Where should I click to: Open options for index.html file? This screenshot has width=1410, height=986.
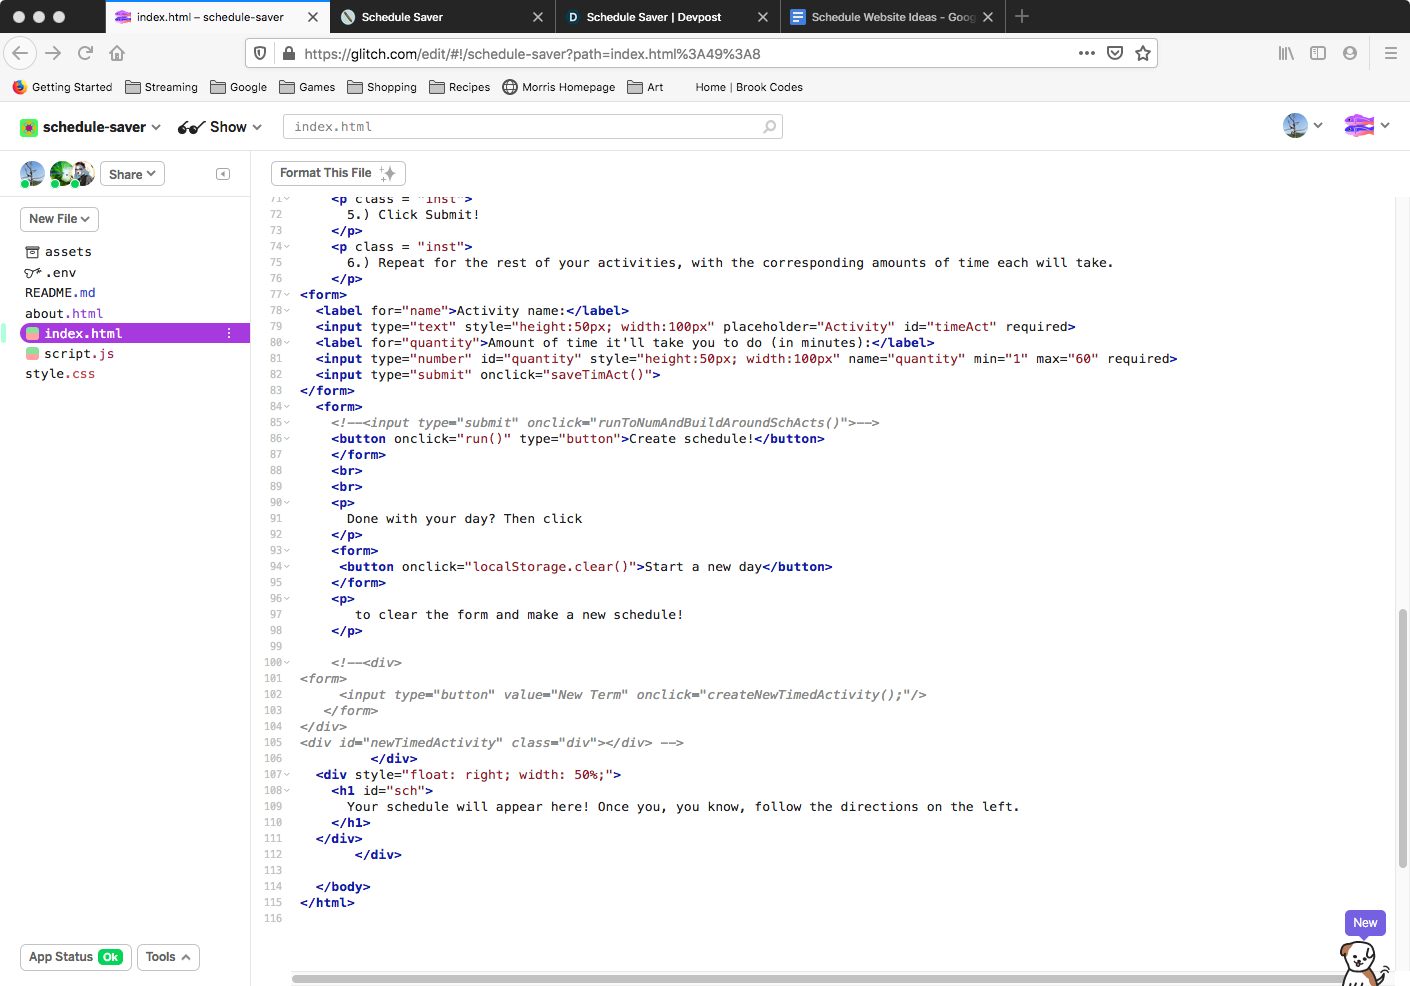(229, 333)
